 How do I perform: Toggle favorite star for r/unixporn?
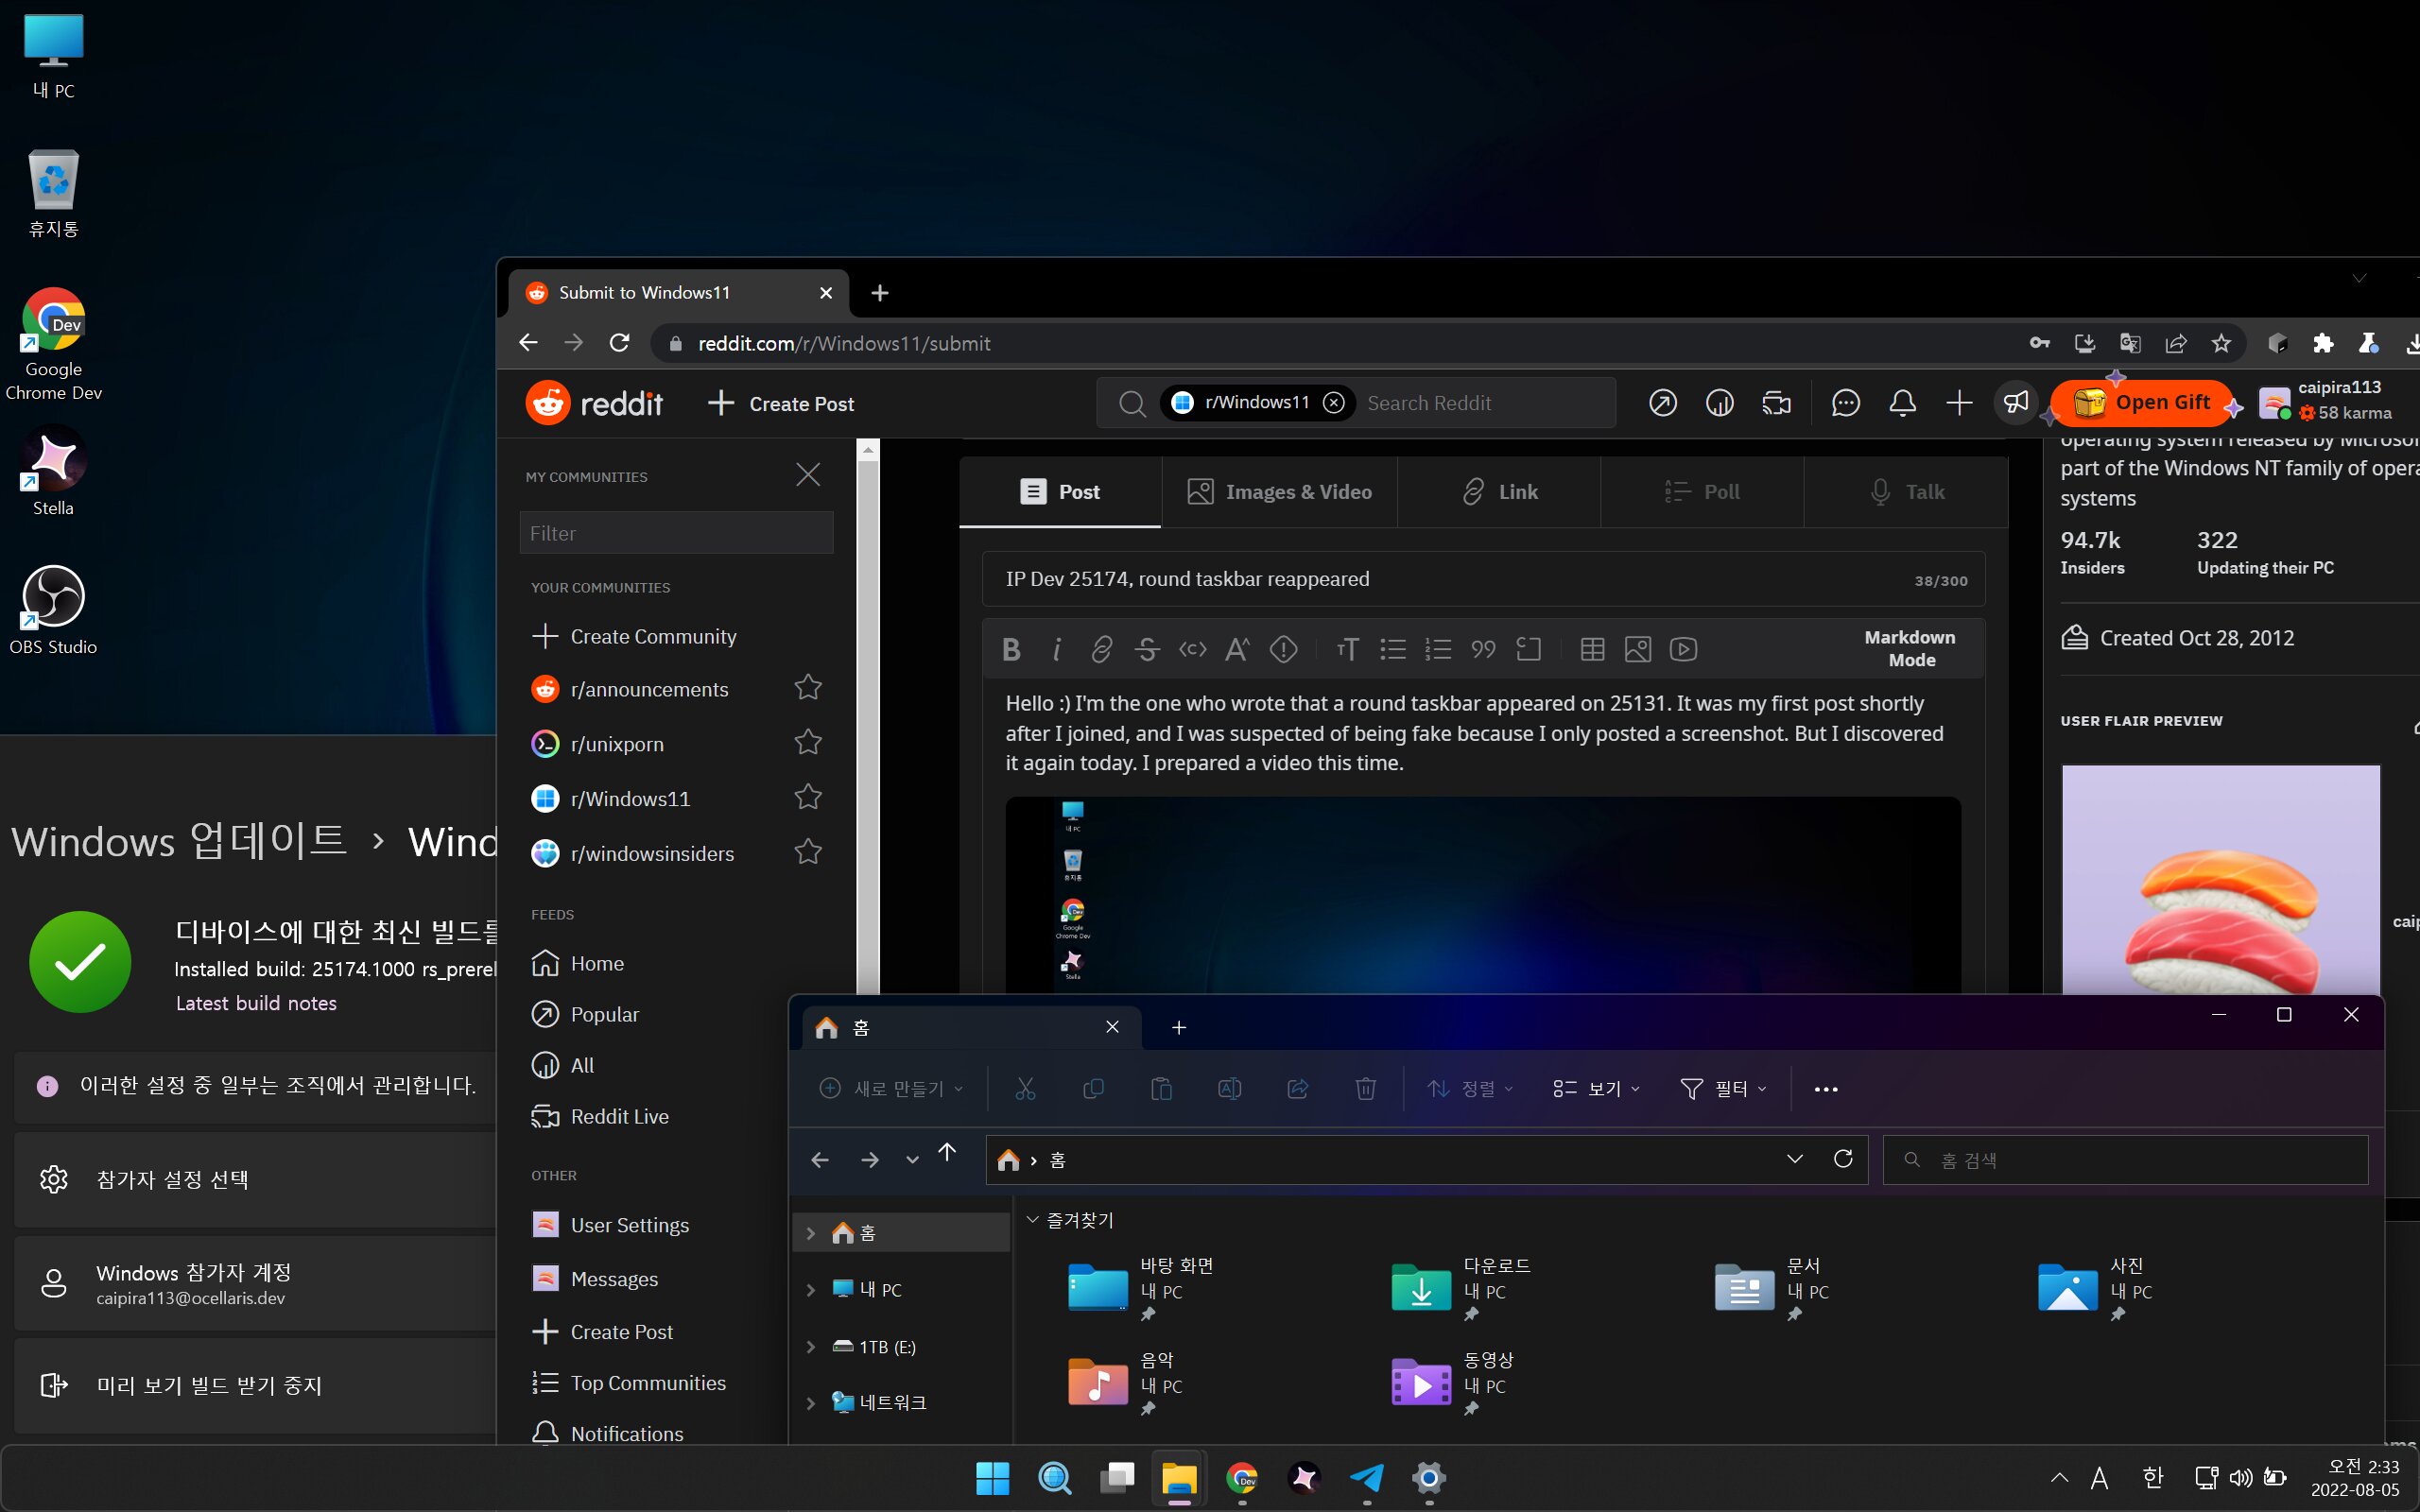pos(808,742)
